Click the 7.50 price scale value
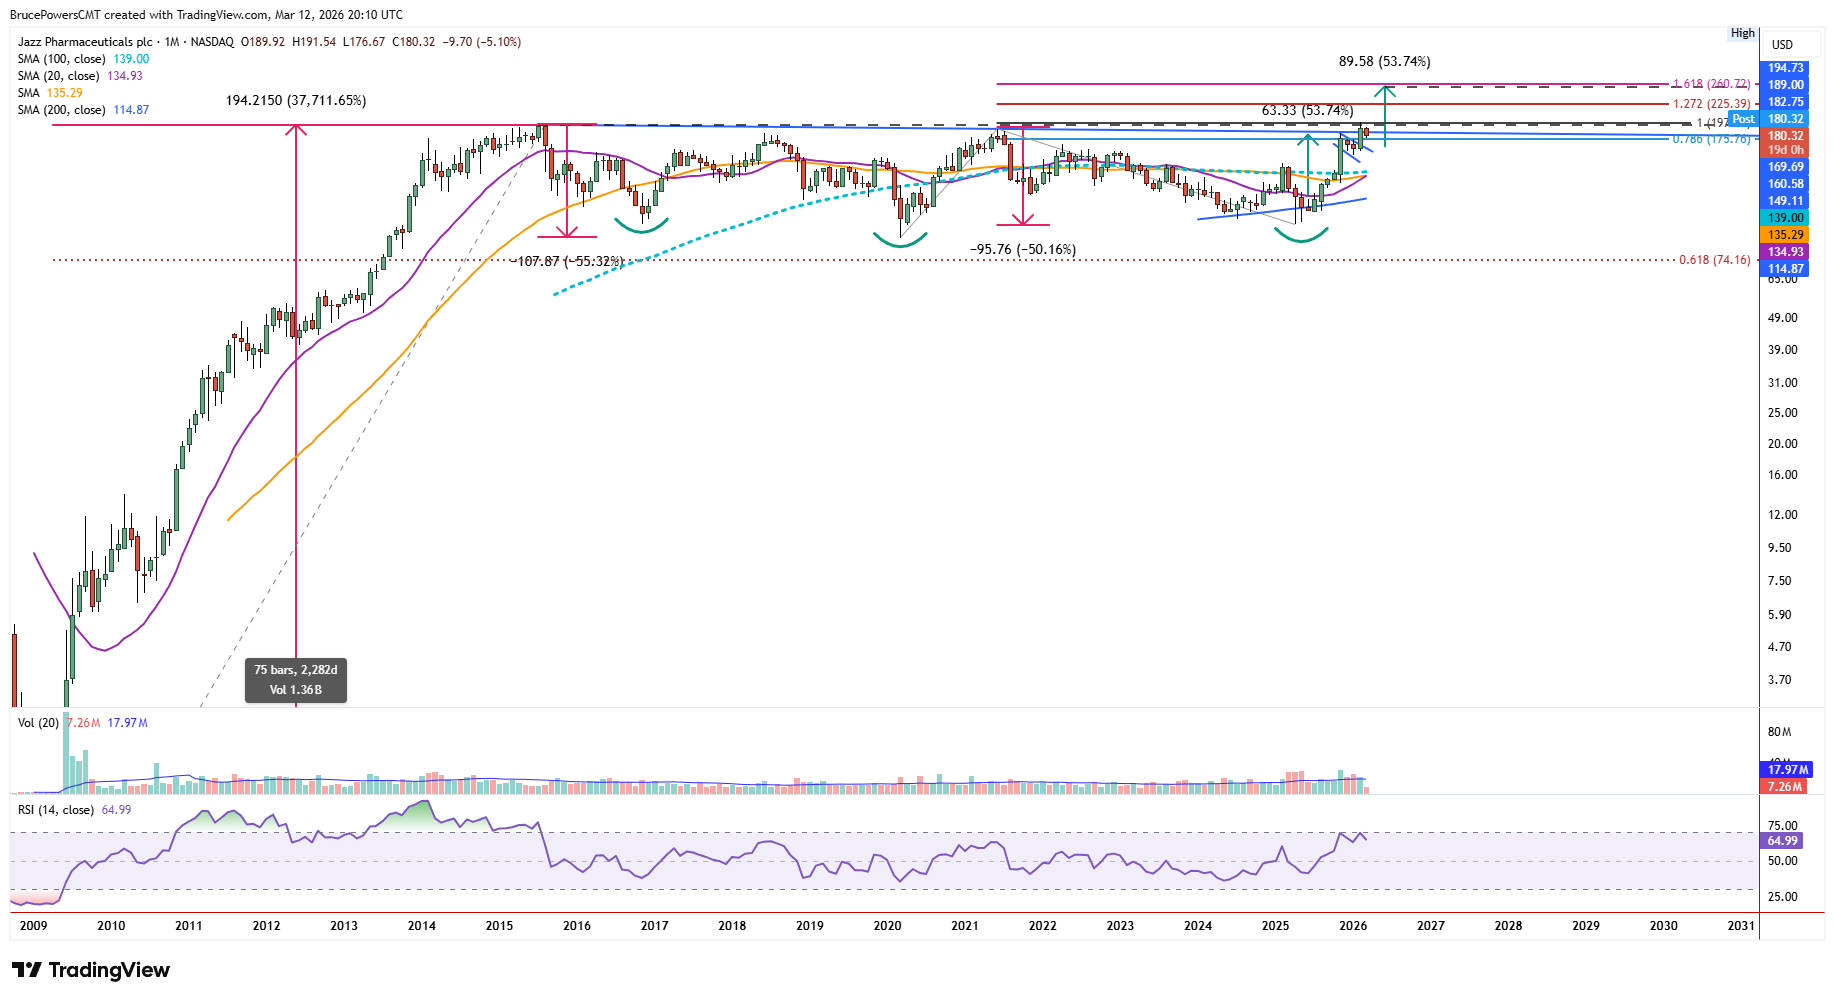The width and height of the screenshot is (1835, 1000). [x=1780, y=581]
